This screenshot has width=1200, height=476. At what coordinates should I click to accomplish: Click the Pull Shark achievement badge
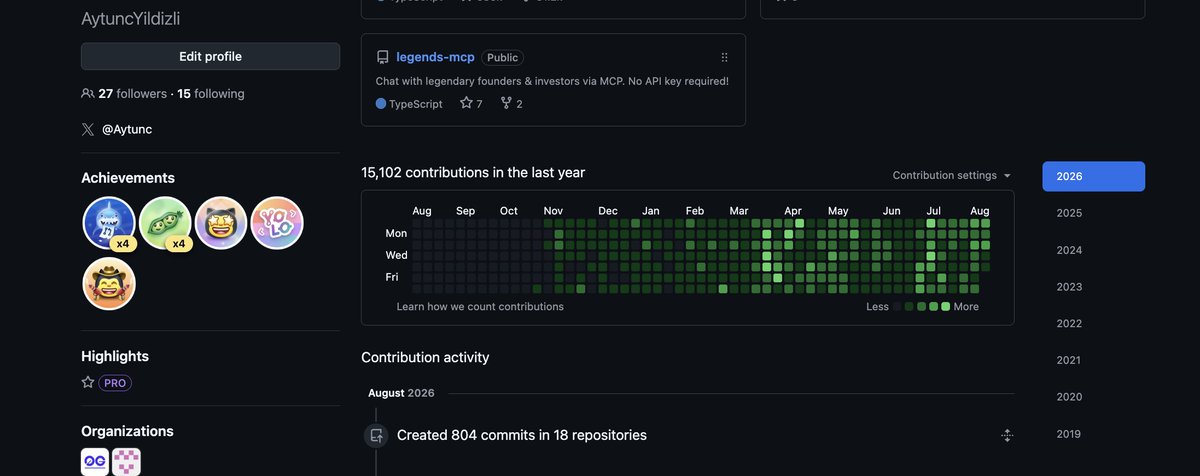coord(108,223)
